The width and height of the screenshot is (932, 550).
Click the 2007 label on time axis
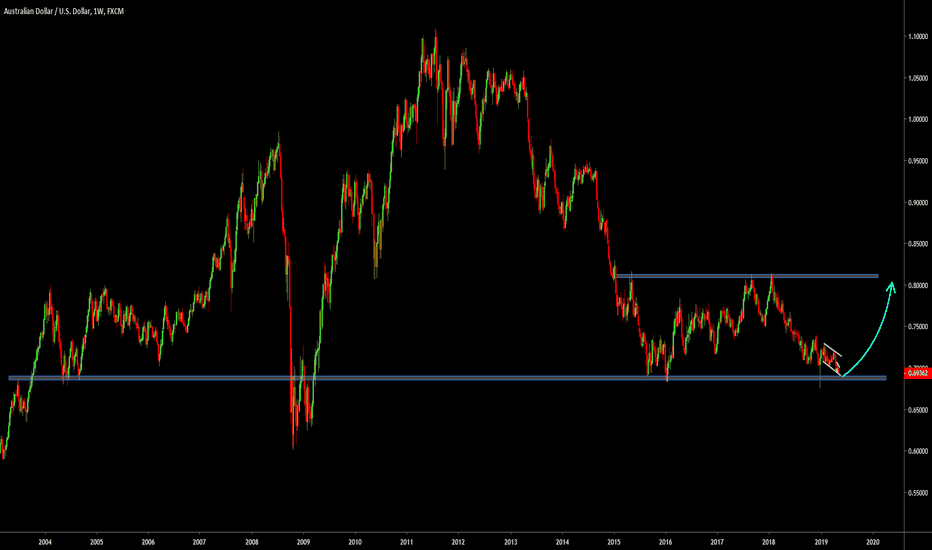[x=200, y=542]
